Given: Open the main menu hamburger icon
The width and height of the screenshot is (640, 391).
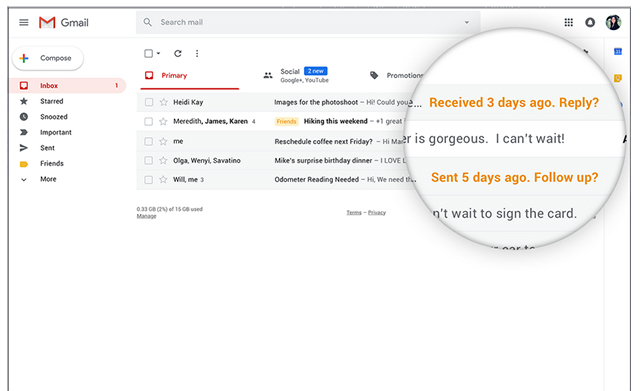Looking at the screenshot, I should [x=24, y=22].
